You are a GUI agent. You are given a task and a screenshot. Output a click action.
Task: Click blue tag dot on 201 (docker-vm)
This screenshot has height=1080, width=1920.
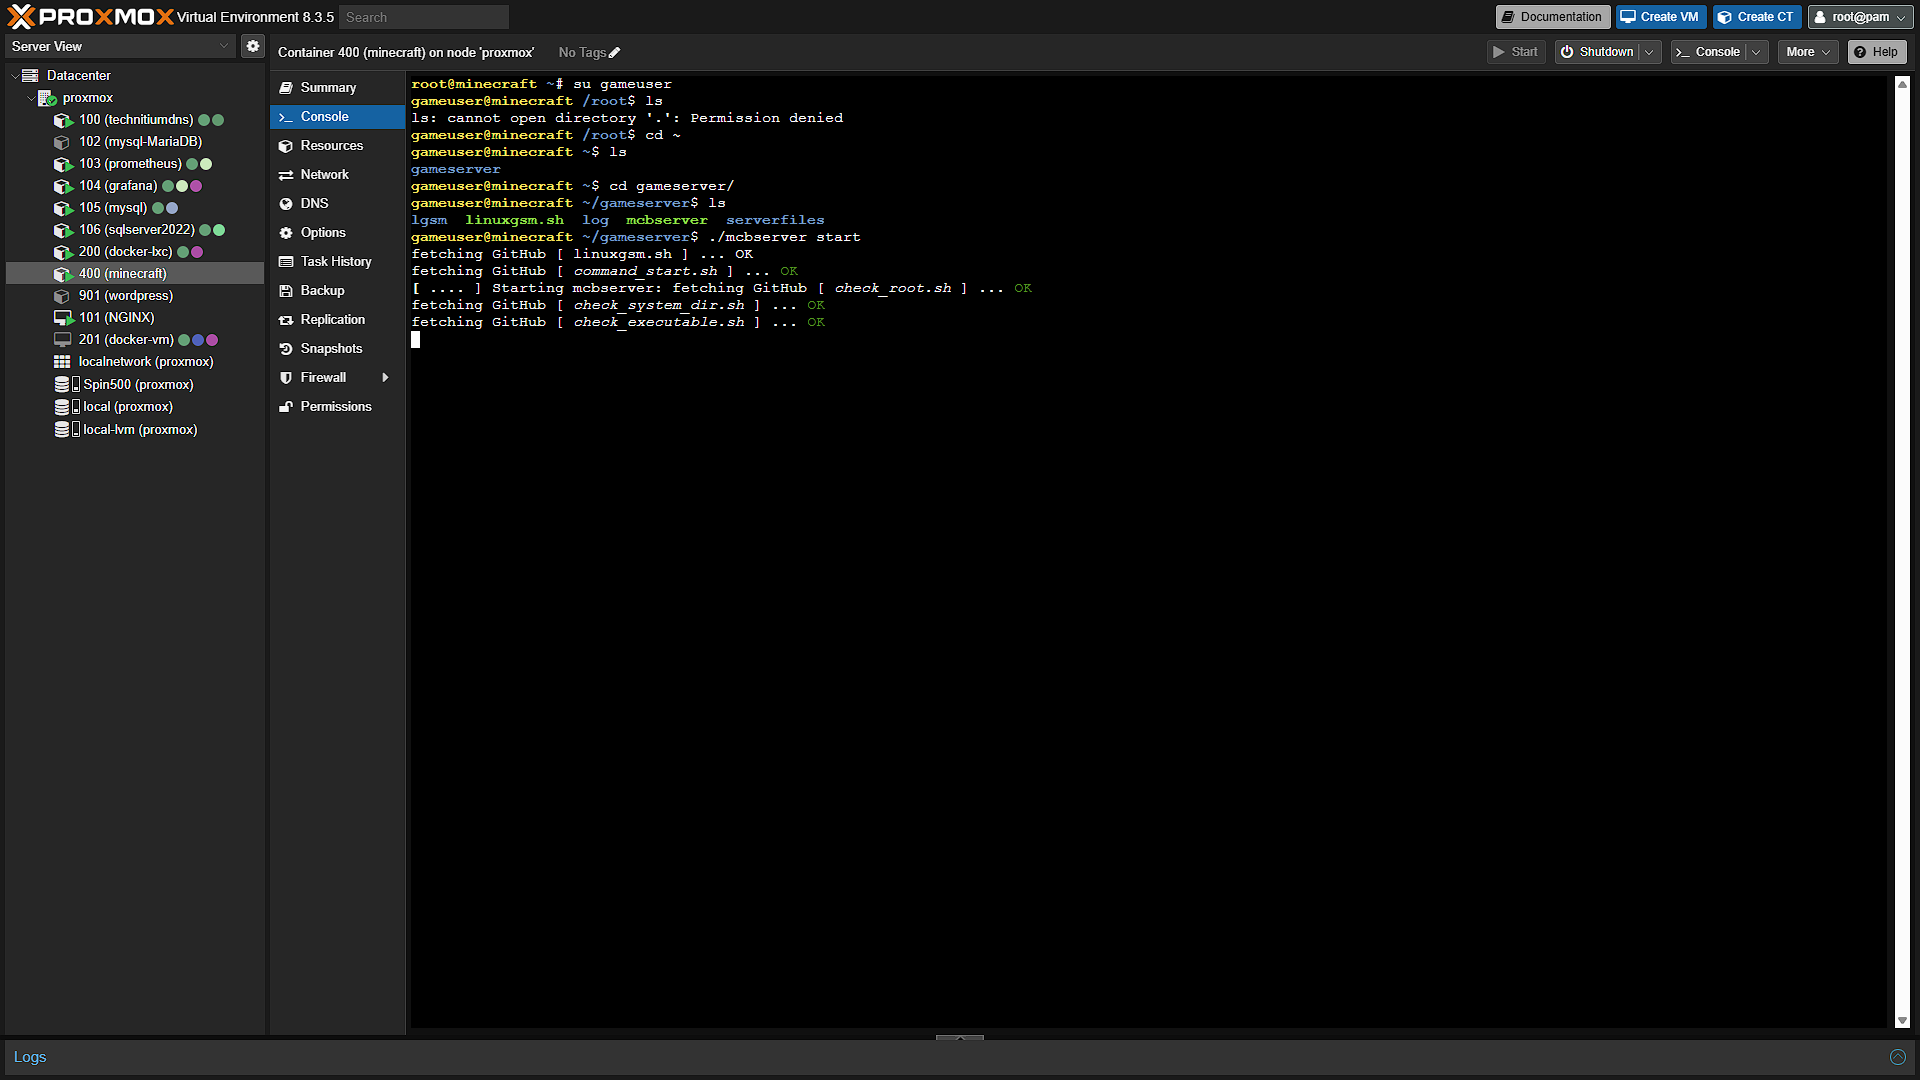198,340
